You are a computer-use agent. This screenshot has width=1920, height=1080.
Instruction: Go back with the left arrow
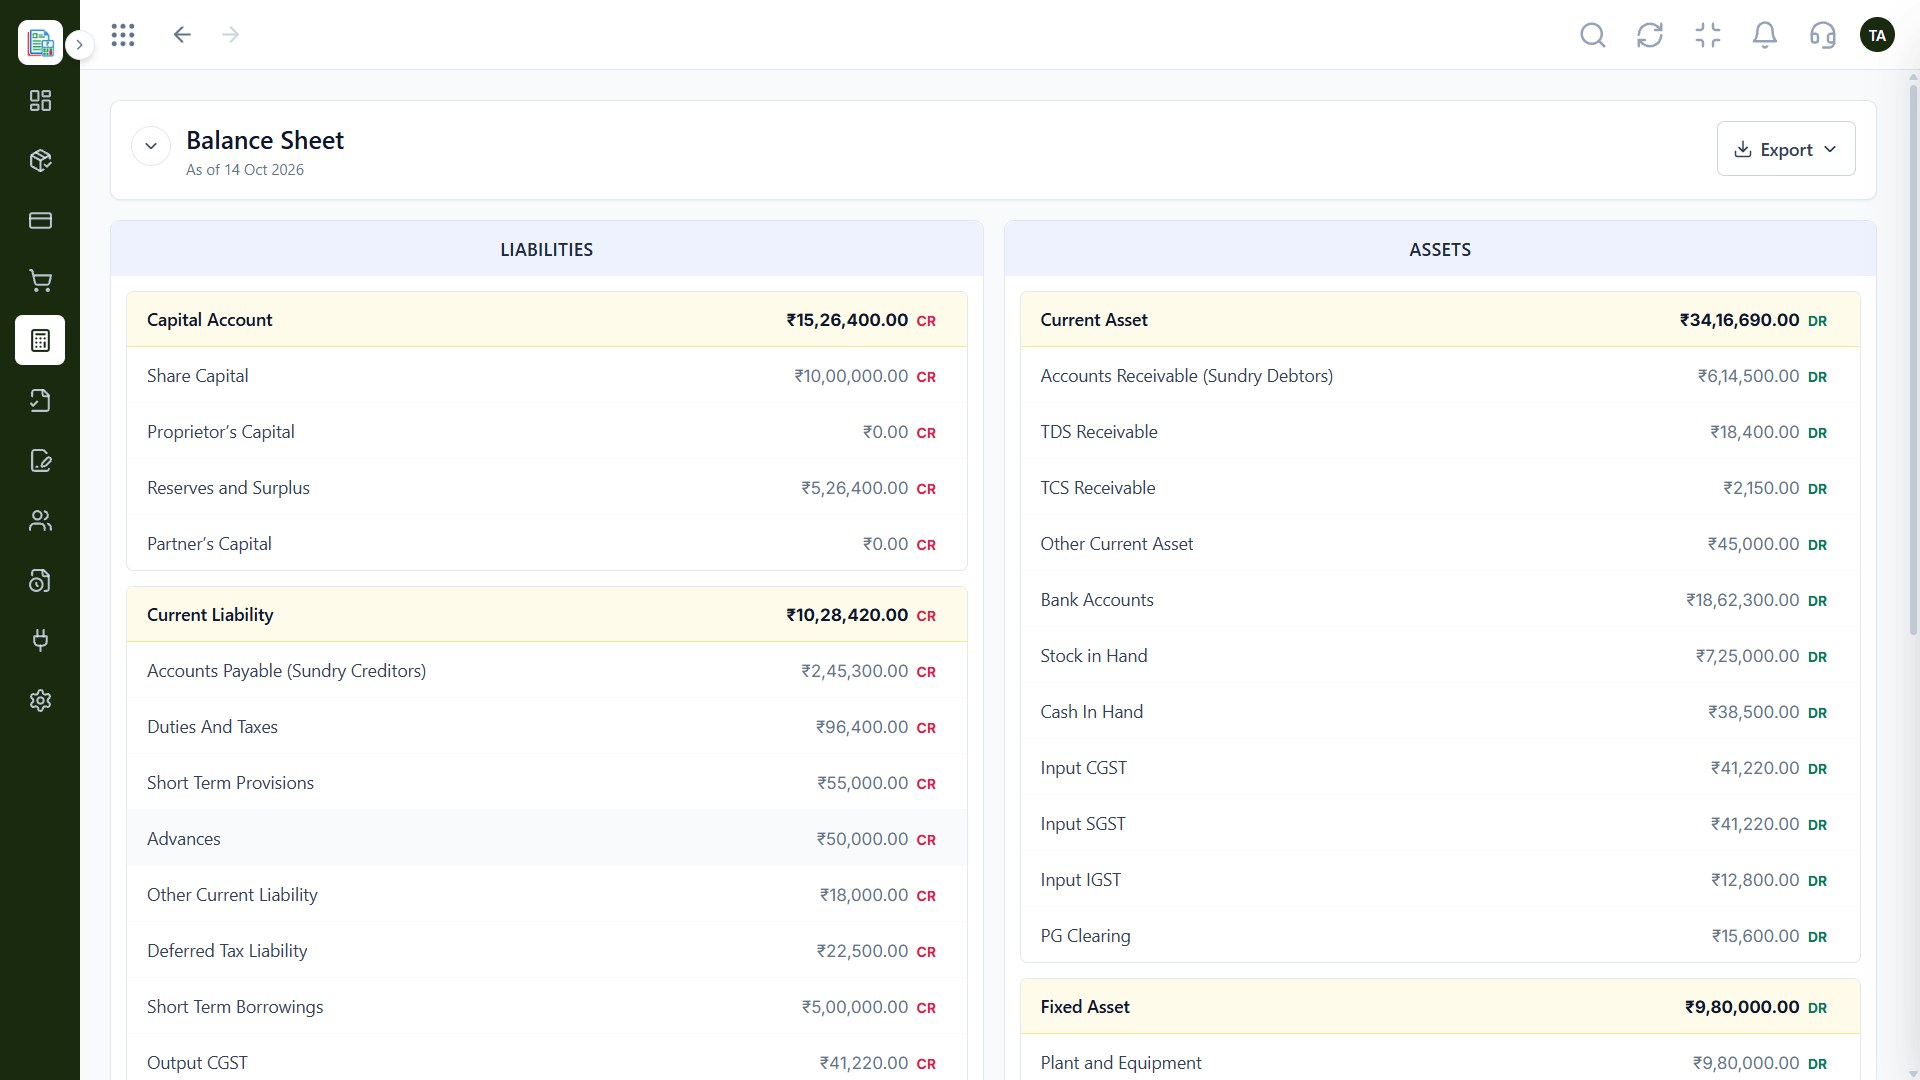pos(182,35)
